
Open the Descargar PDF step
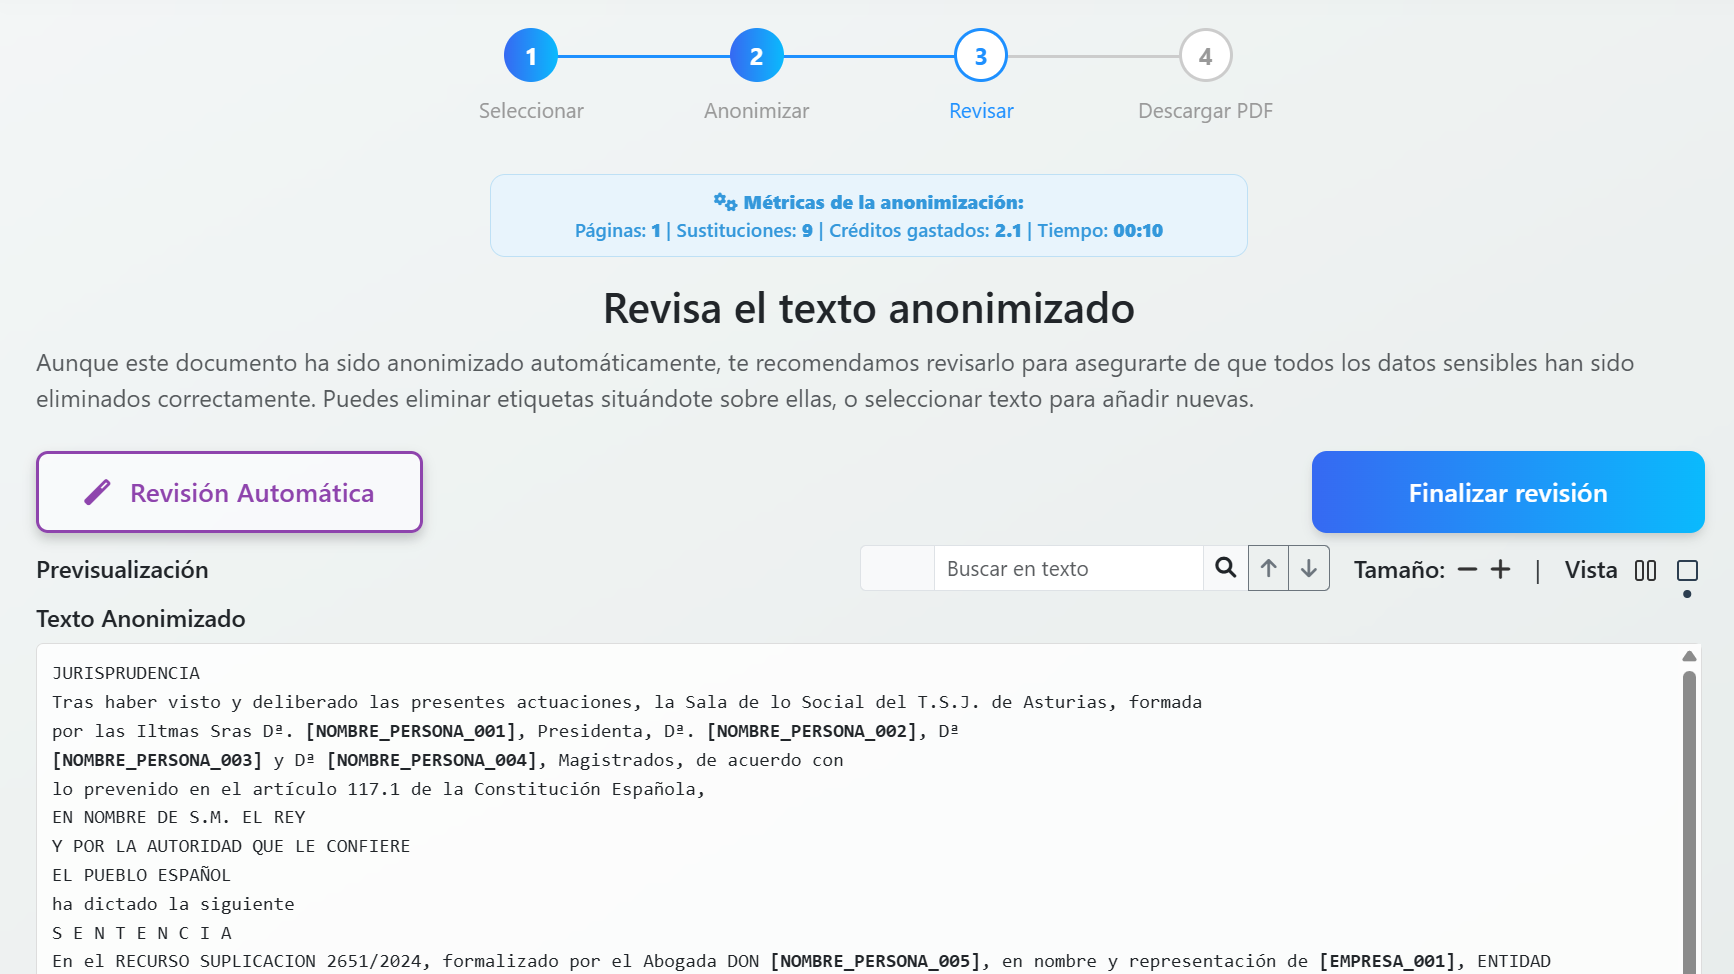click(1205, 111)
